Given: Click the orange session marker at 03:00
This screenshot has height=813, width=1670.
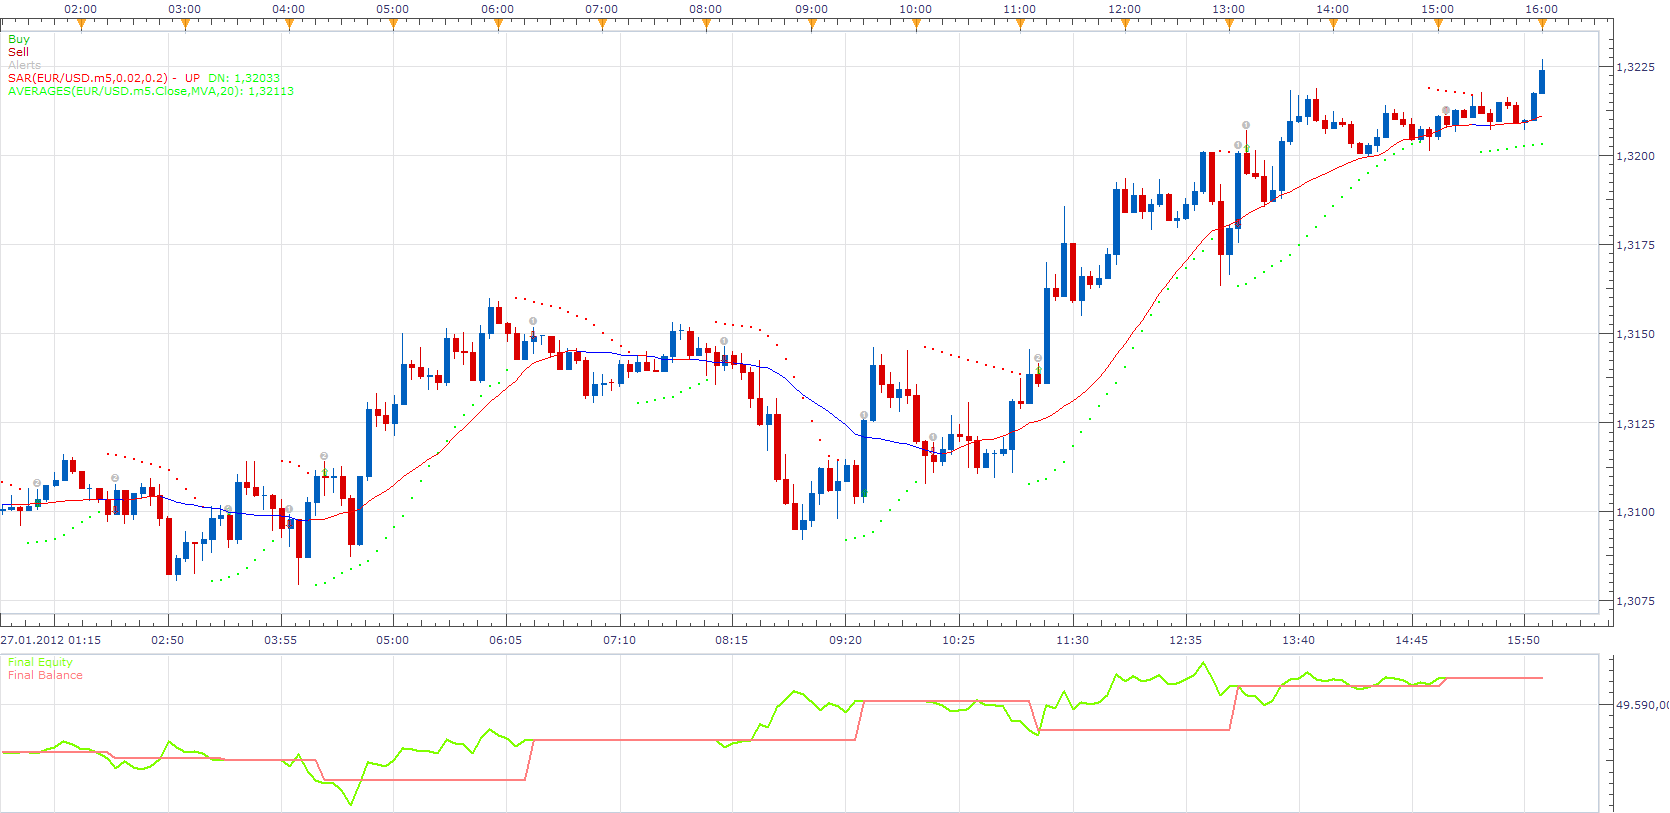Looking at the screenshot, I should 185,24.
